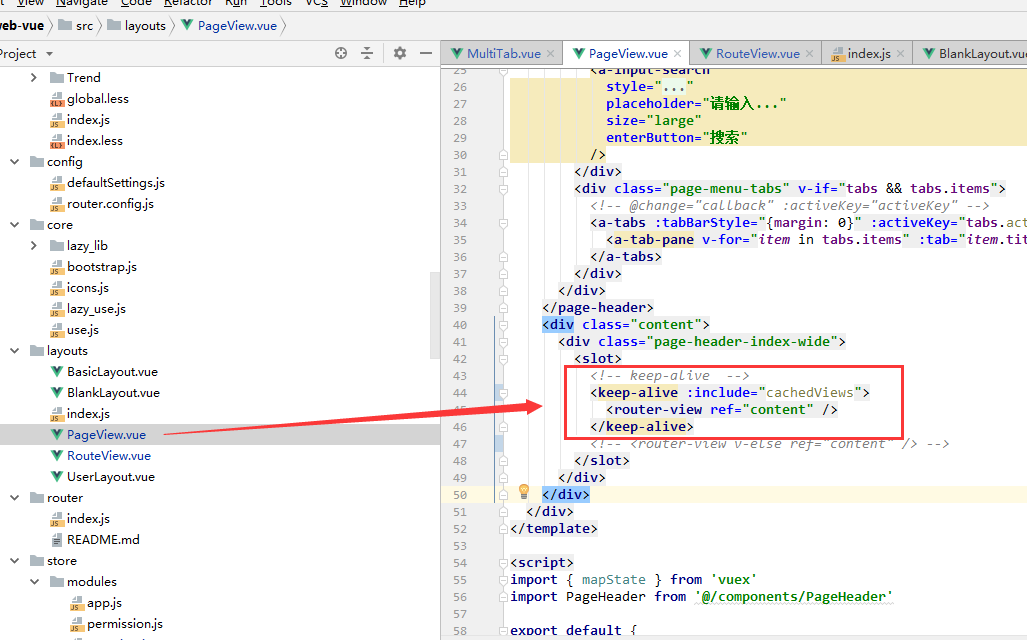Select README.md in the project tree
The width and height of the screenshot is (1027, 640).
click(x=102, y=539)
